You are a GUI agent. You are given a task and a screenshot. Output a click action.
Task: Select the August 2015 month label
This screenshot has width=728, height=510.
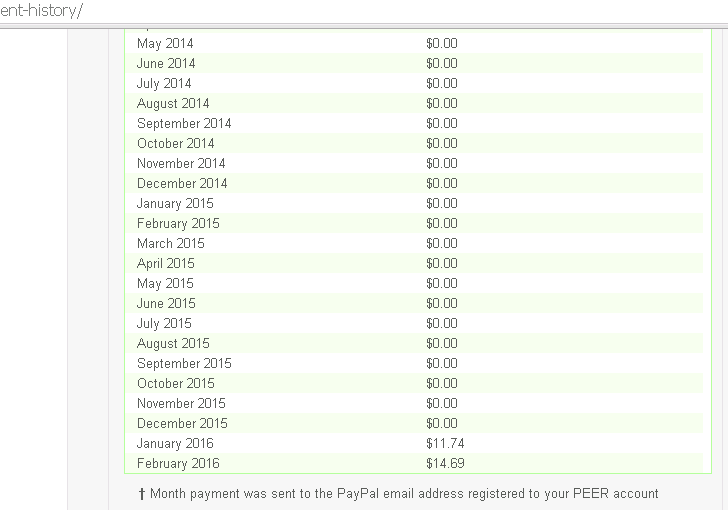(173, 344)
